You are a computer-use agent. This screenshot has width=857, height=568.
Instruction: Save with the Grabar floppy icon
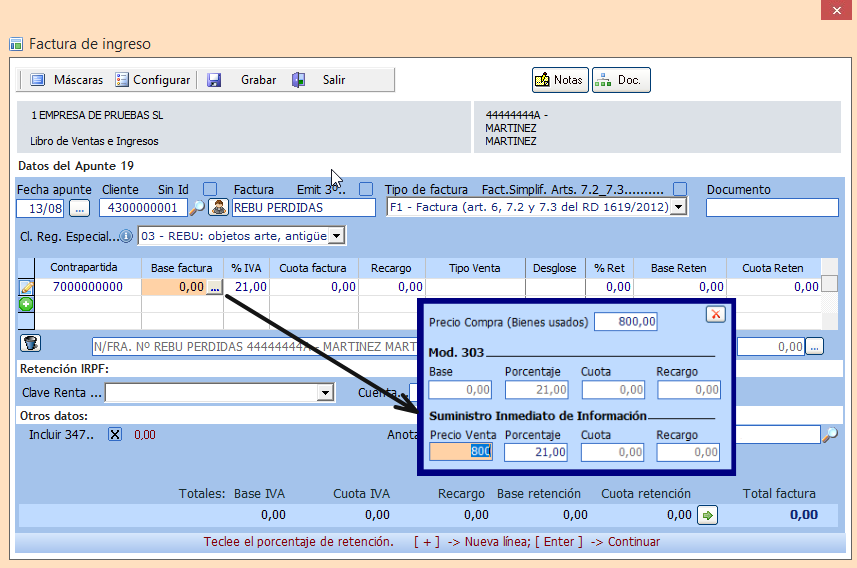pyautogui.click(x=214, y=80)
